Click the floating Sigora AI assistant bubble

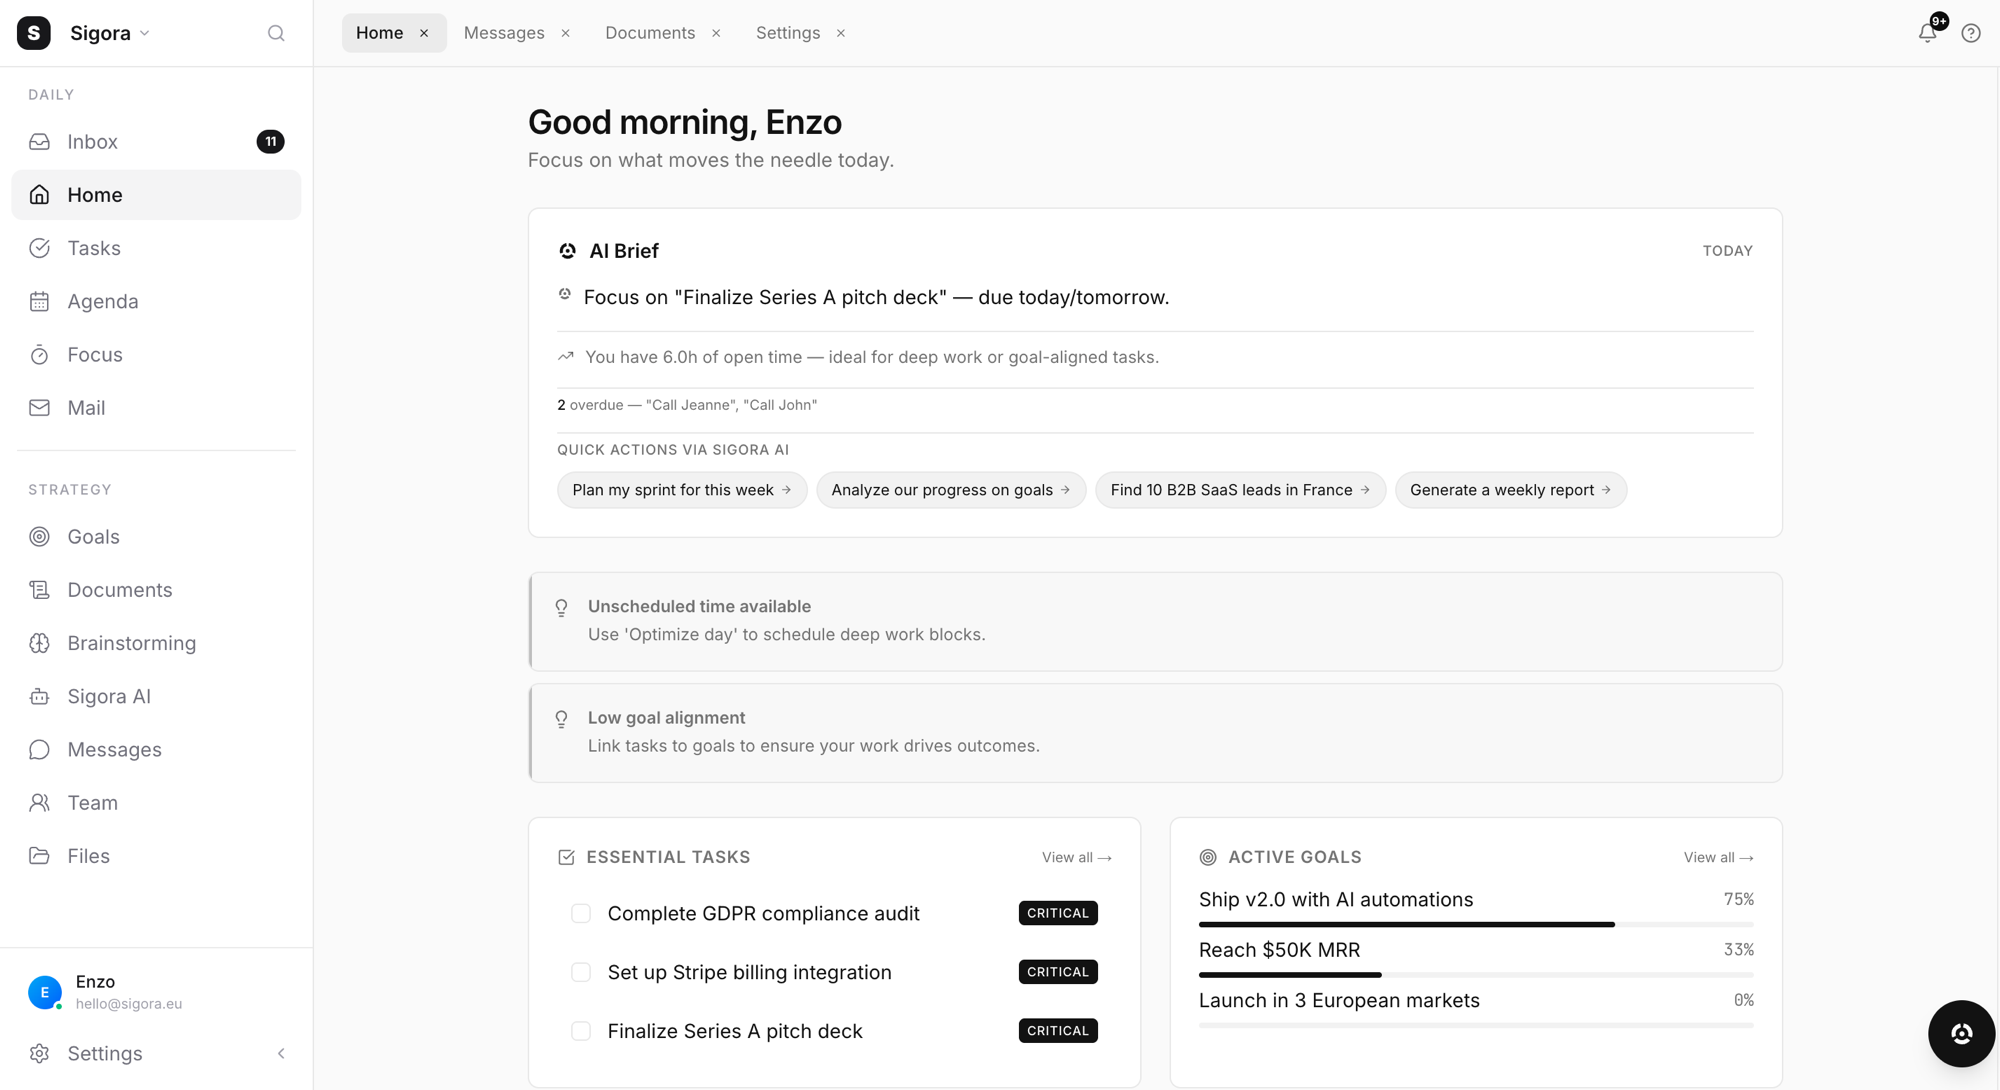(x=1961, y=1033)
